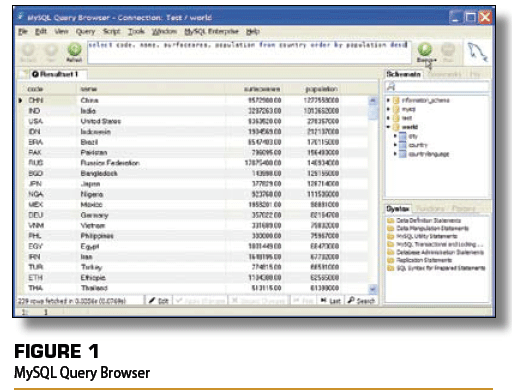Click the SQL Syntax for Prepared Statements folder icon
The height and width of the screenshot is (390, 512).
[390, 268]
